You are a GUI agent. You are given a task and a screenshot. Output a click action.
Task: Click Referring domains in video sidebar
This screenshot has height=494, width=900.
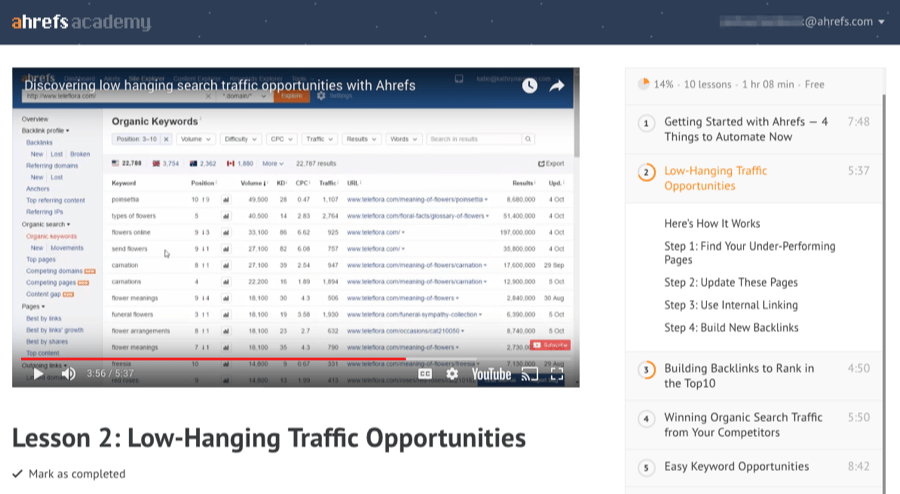pos(52,166)
